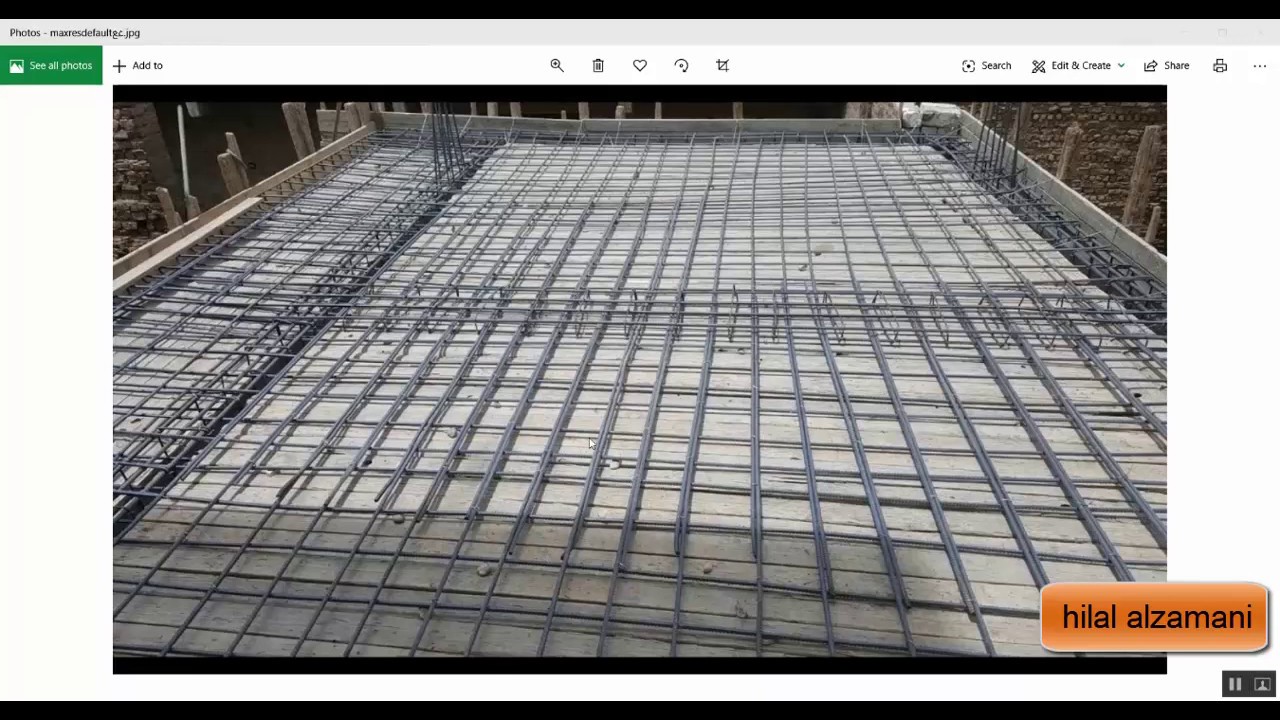This screenshot has height=720, width=1280.
Task: Print the photo via the printer icon
Action: point(1220,65)
